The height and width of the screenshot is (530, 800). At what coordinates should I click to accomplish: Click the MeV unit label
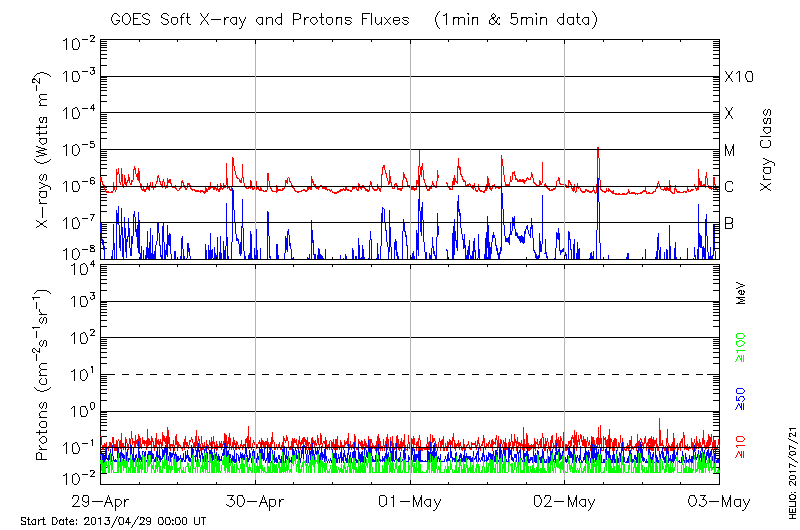tap(741, 292)
